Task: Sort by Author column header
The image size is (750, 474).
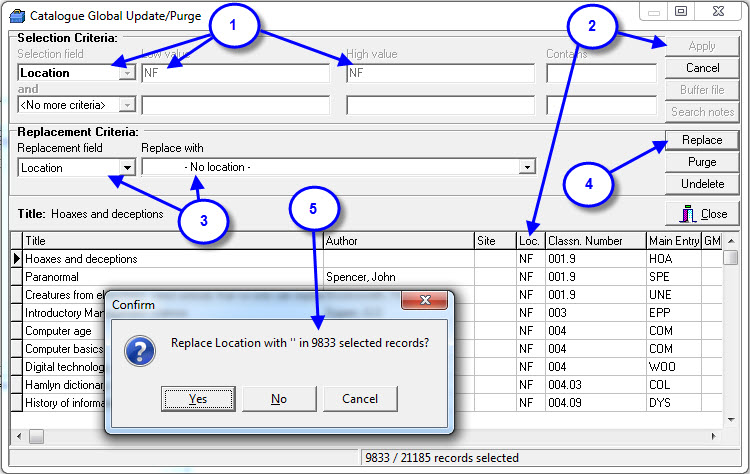Action: (x=397, y=241)
